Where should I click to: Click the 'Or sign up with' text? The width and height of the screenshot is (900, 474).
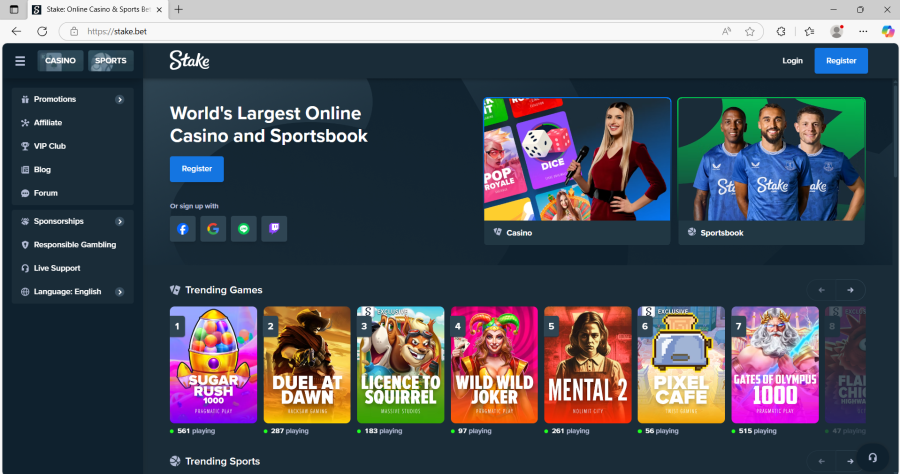(x=194, y=206)
